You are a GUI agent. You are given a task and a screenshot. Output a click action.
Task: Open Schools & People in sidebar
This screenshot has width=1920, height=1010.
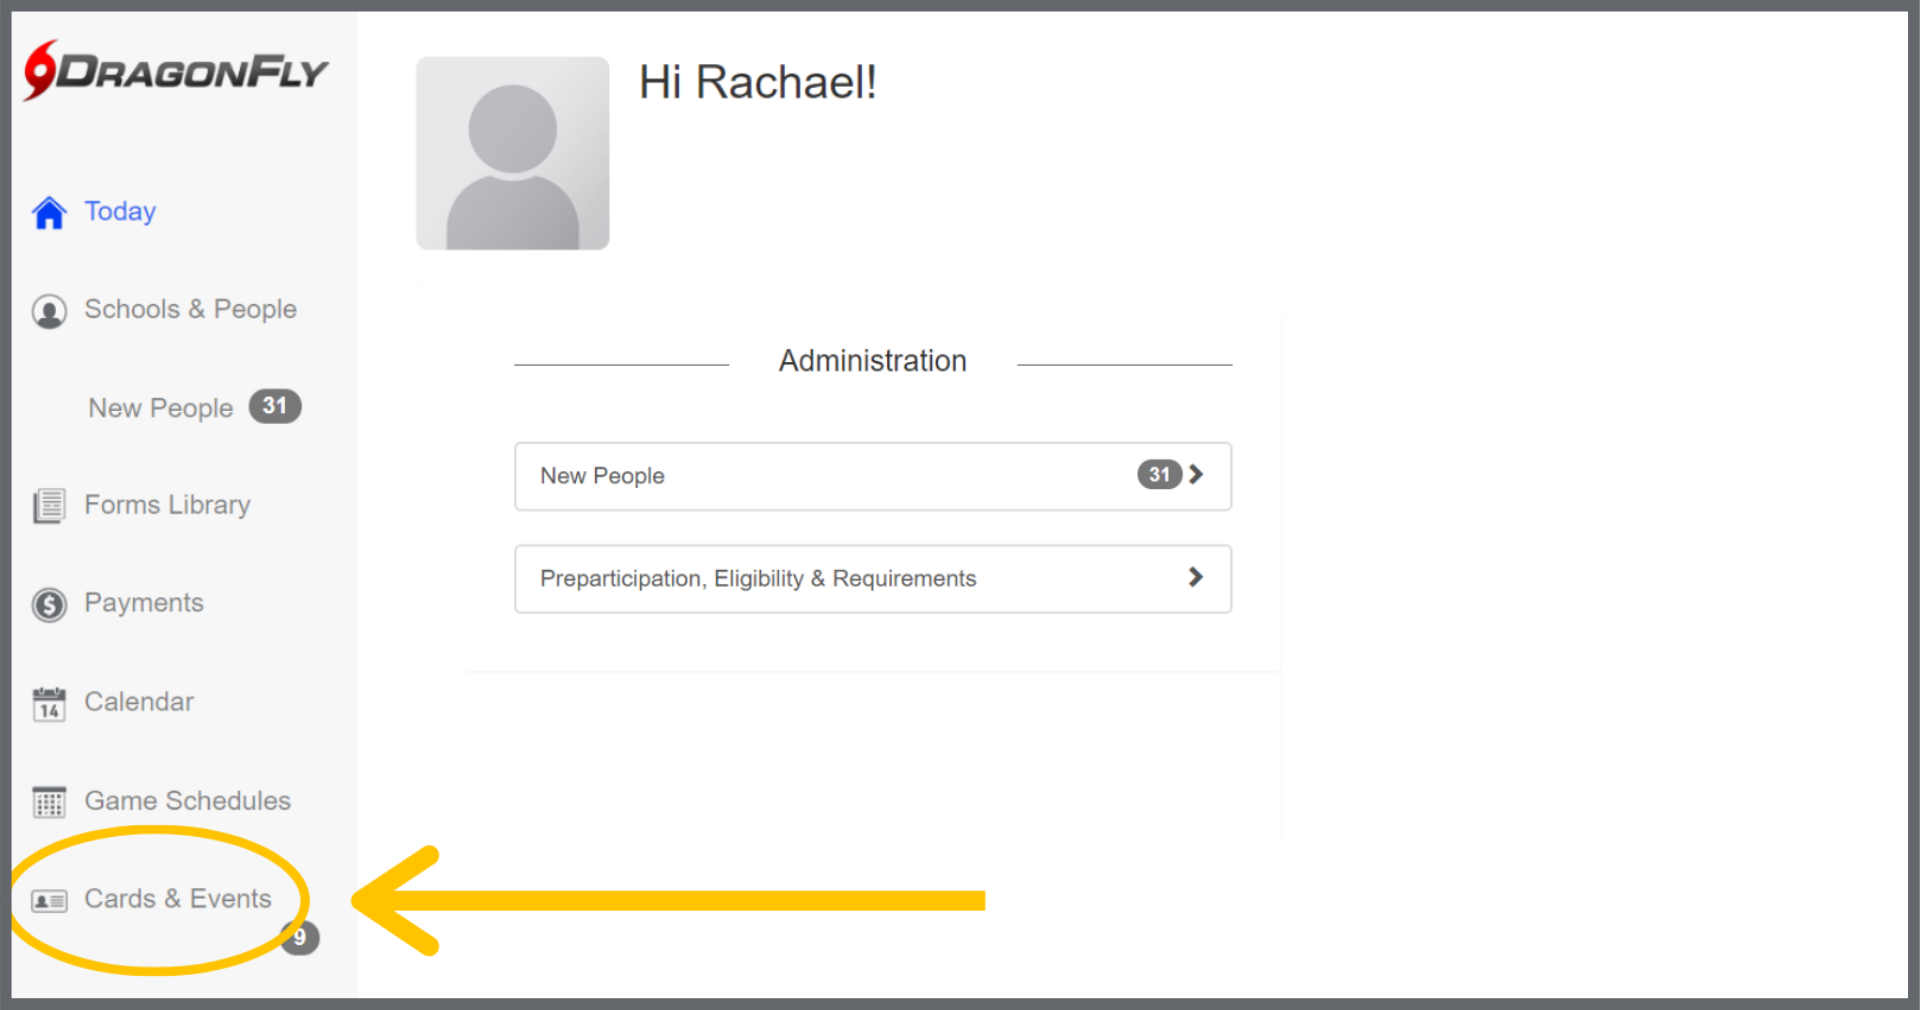190,309
